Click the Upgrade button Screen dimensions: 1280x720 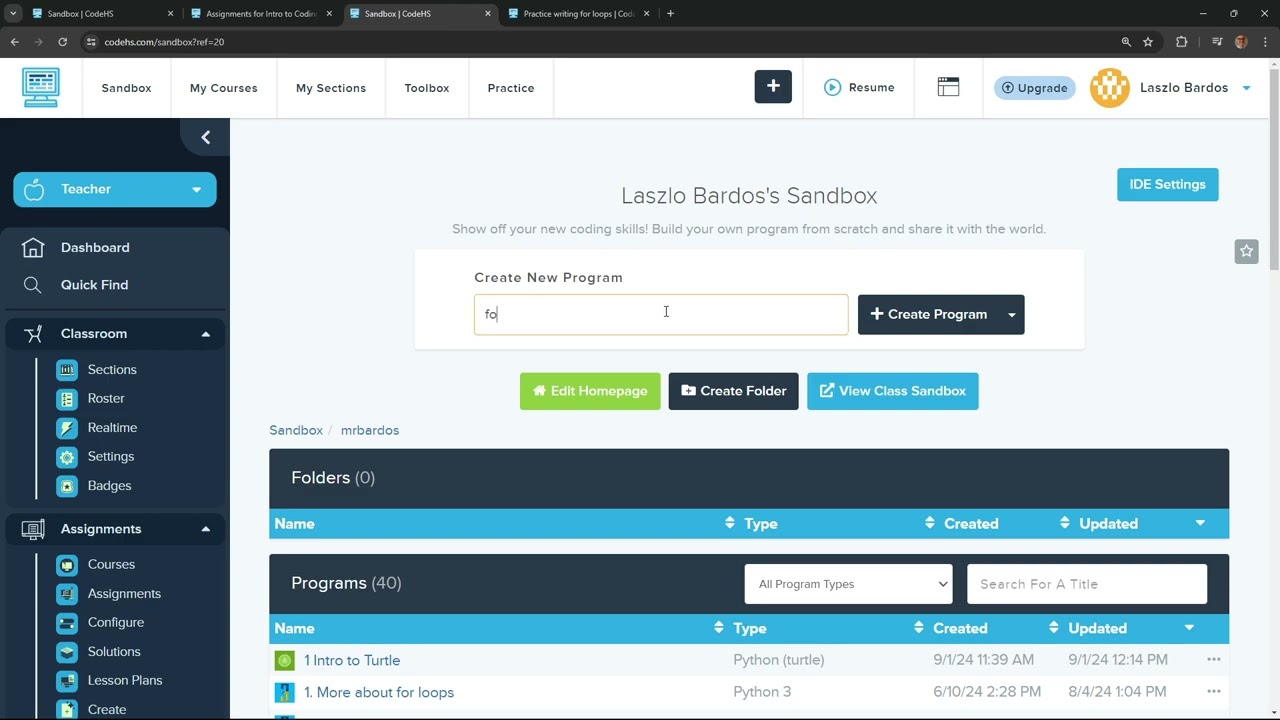tap(1035, 88)
